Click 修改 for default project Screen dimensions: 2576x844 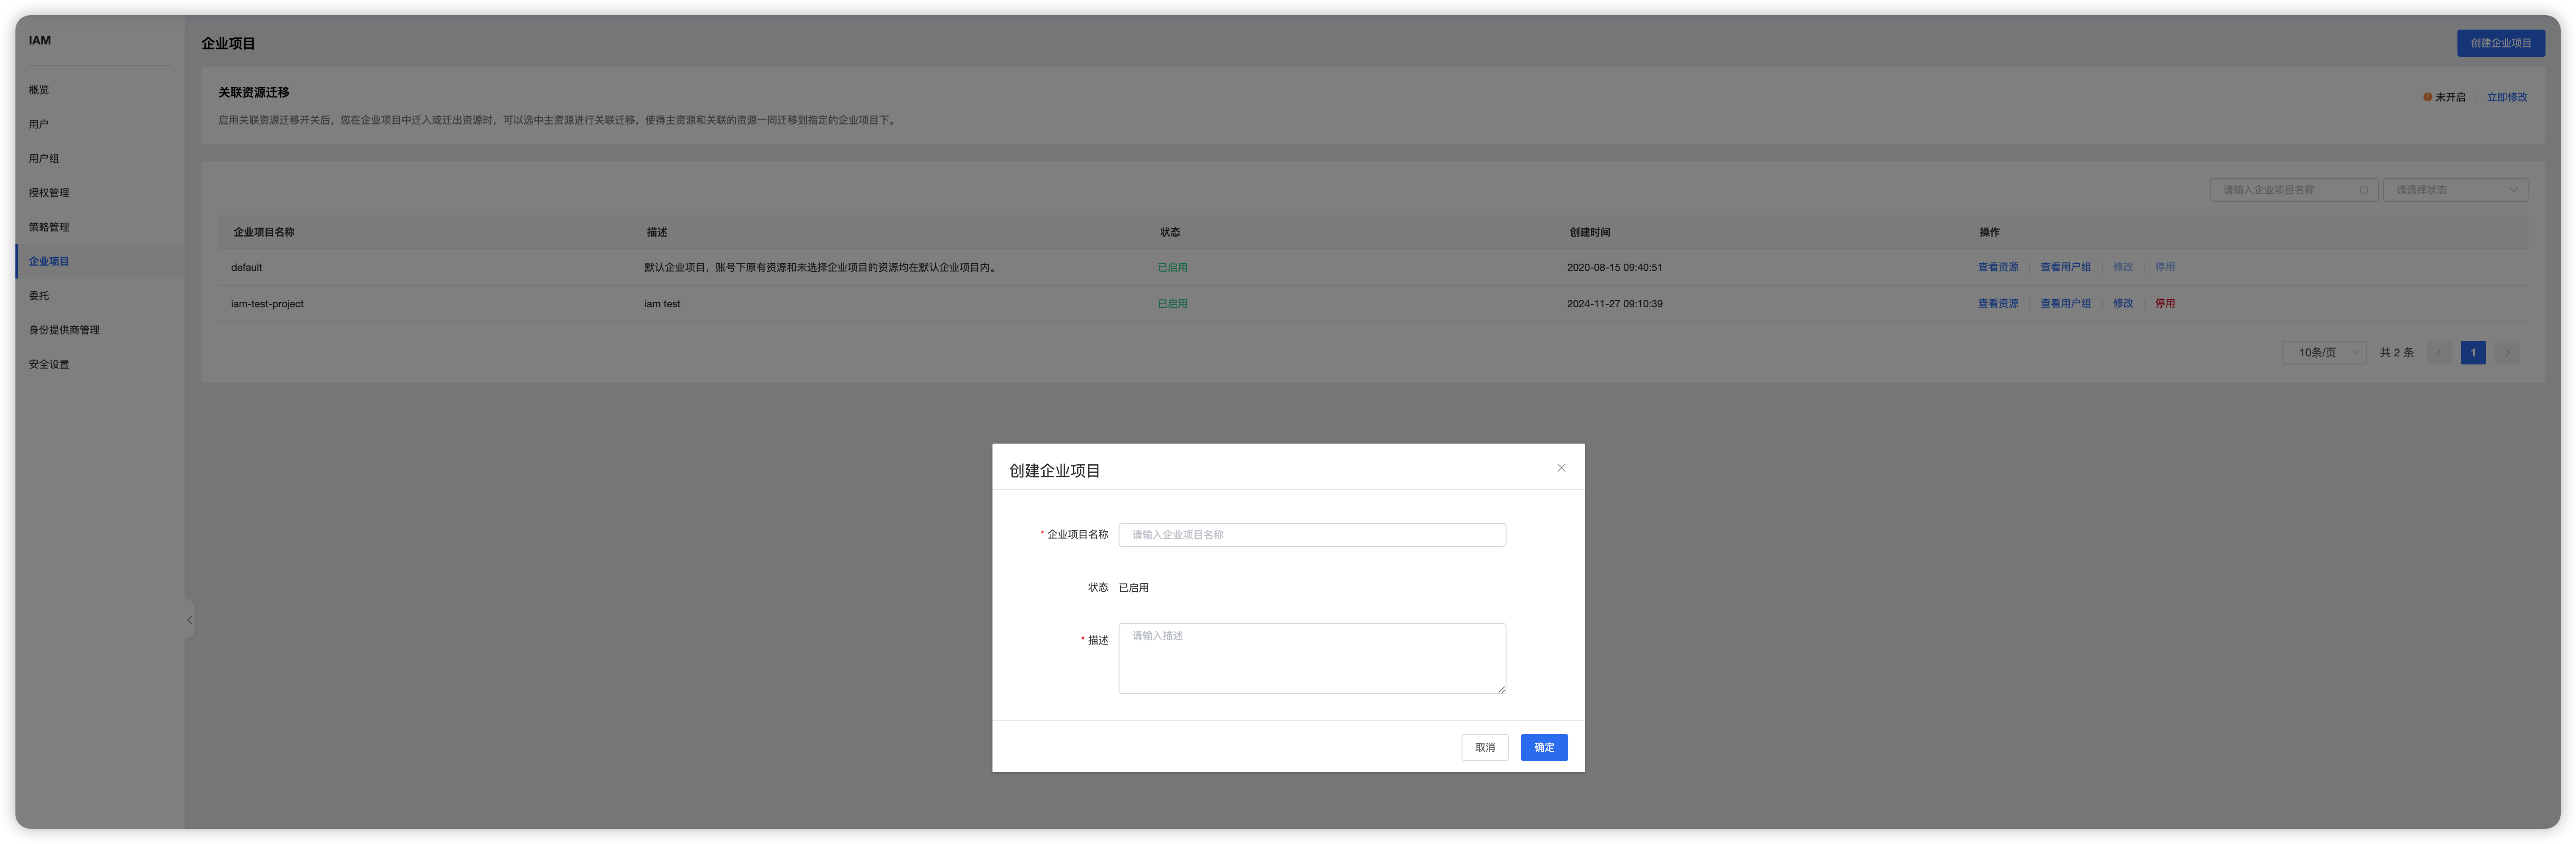point(2123,267)
